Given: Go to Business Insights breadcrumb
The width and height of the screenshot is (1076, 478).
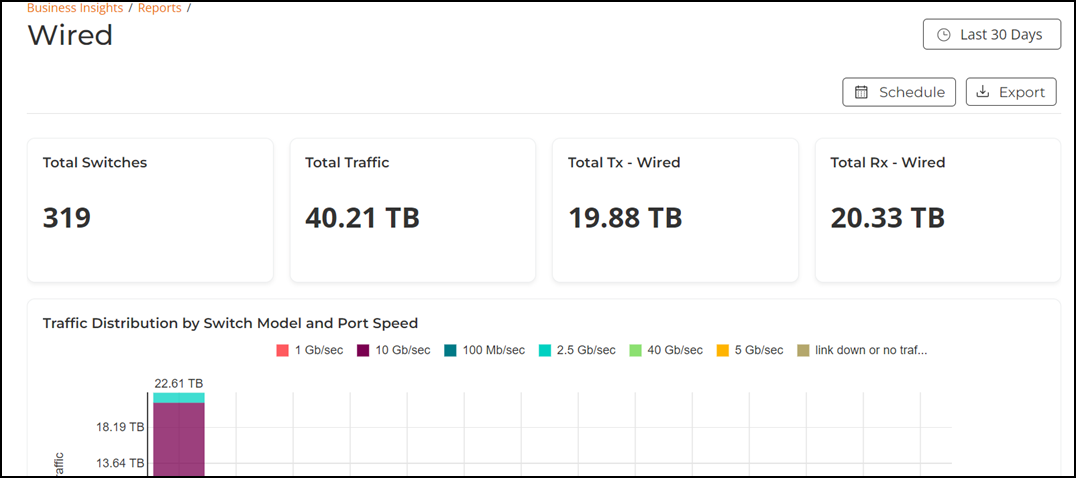Looking at the screenshot, I should click(x=75, y=8).
